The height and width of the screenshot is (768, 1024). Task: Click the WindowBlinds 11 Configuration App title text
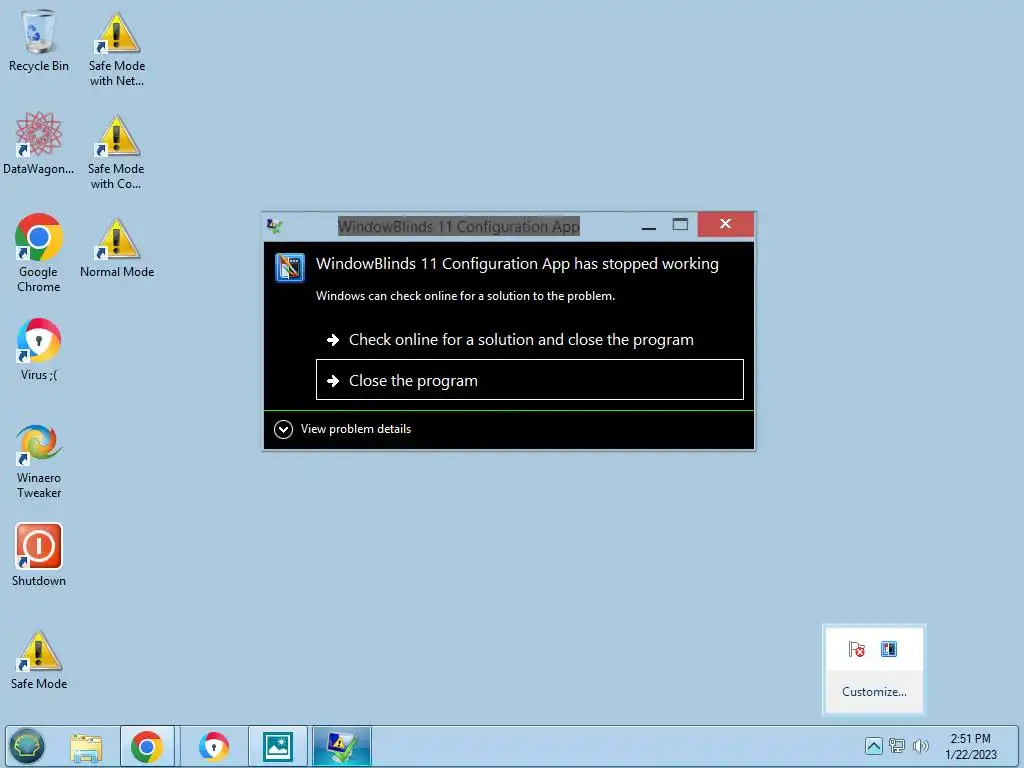pos(458,227)
